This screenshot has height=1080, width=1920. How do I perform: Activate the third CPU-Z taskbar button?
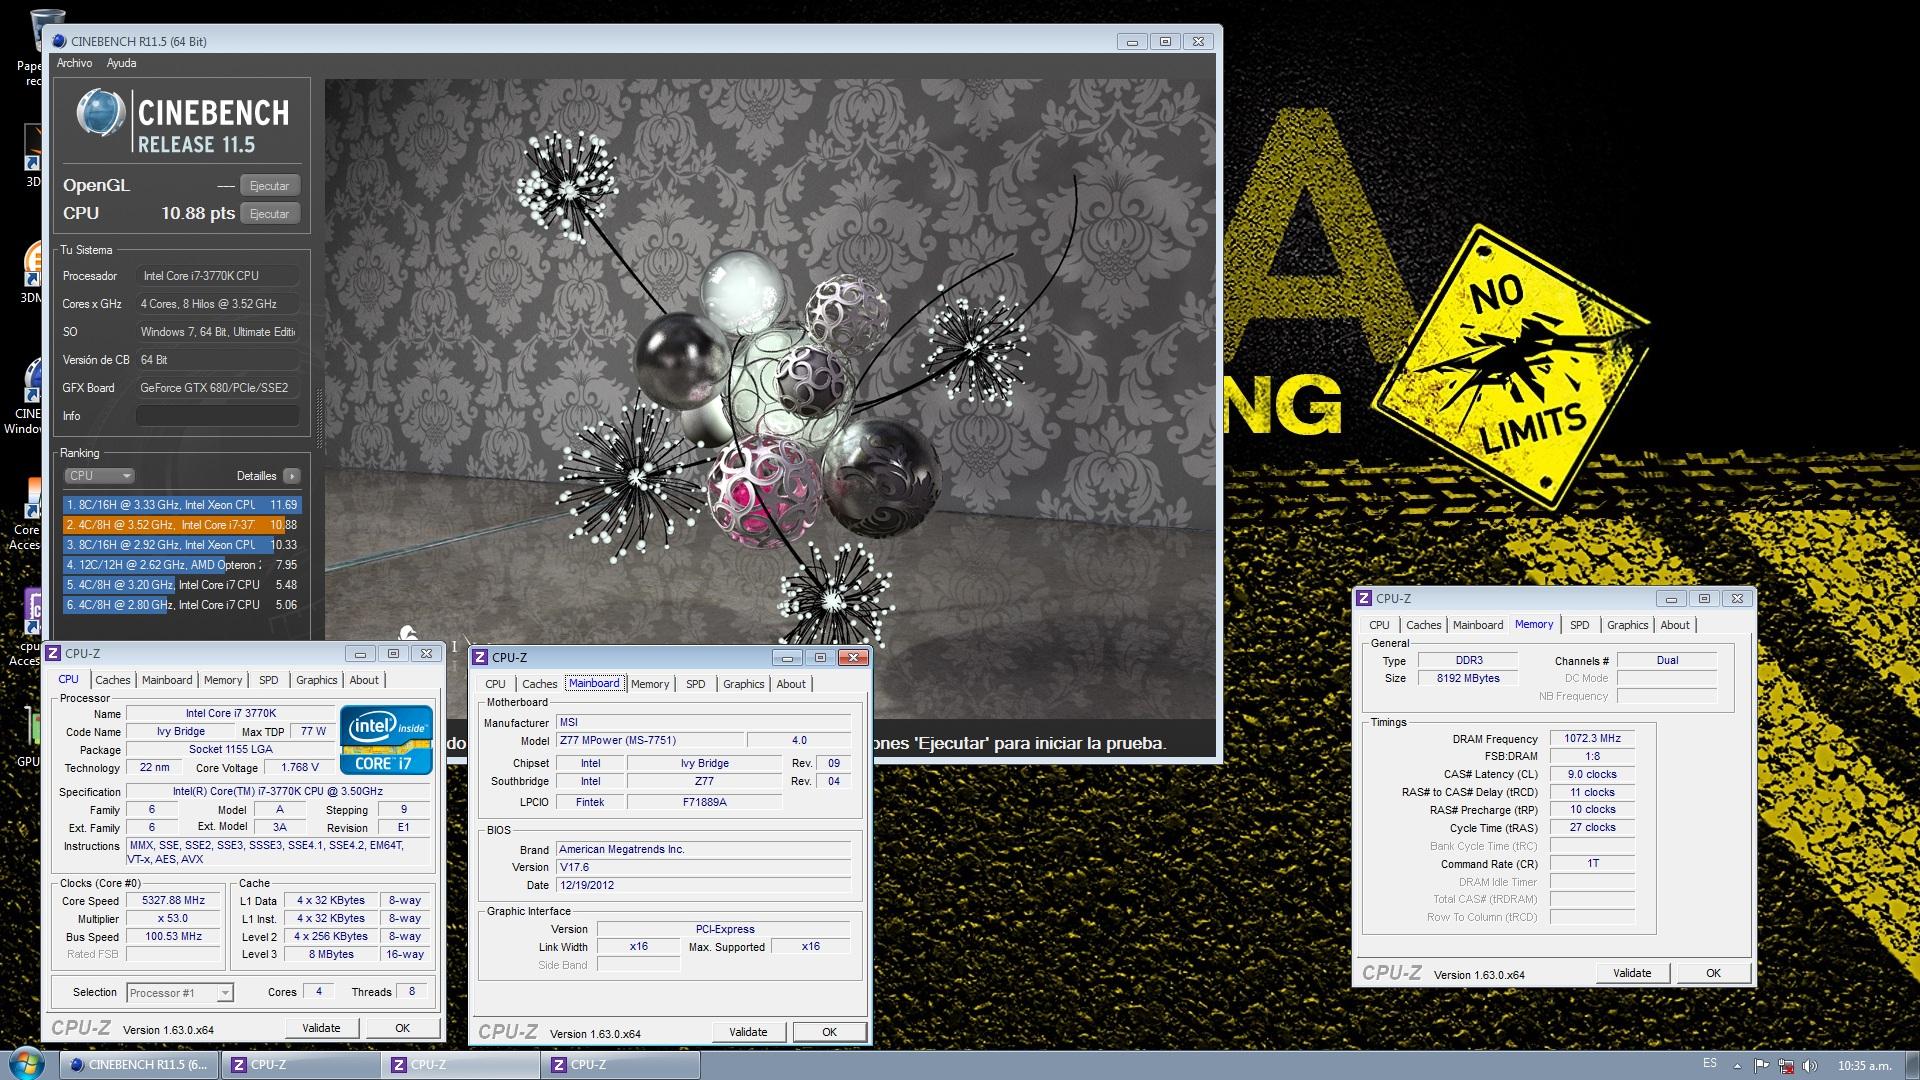point(620,1065)
